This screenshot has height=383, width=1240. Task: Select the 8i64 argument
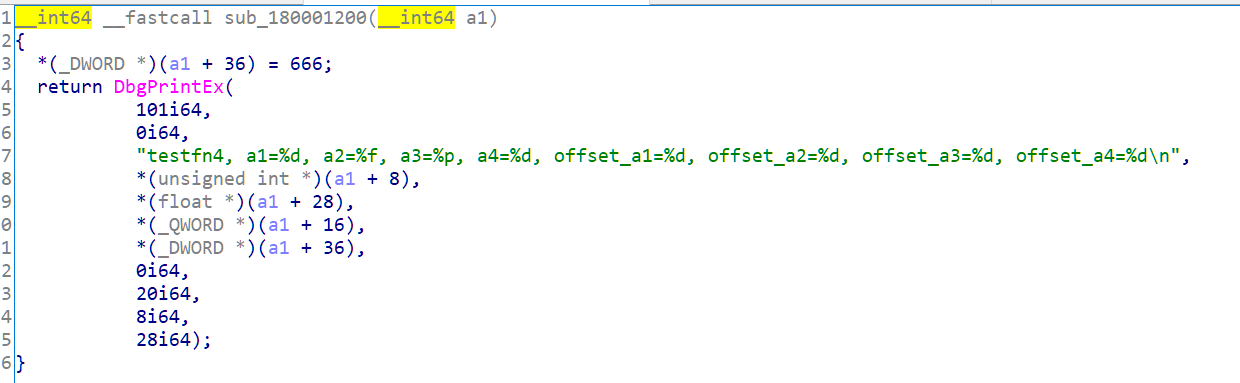click(x=158, y=316)
